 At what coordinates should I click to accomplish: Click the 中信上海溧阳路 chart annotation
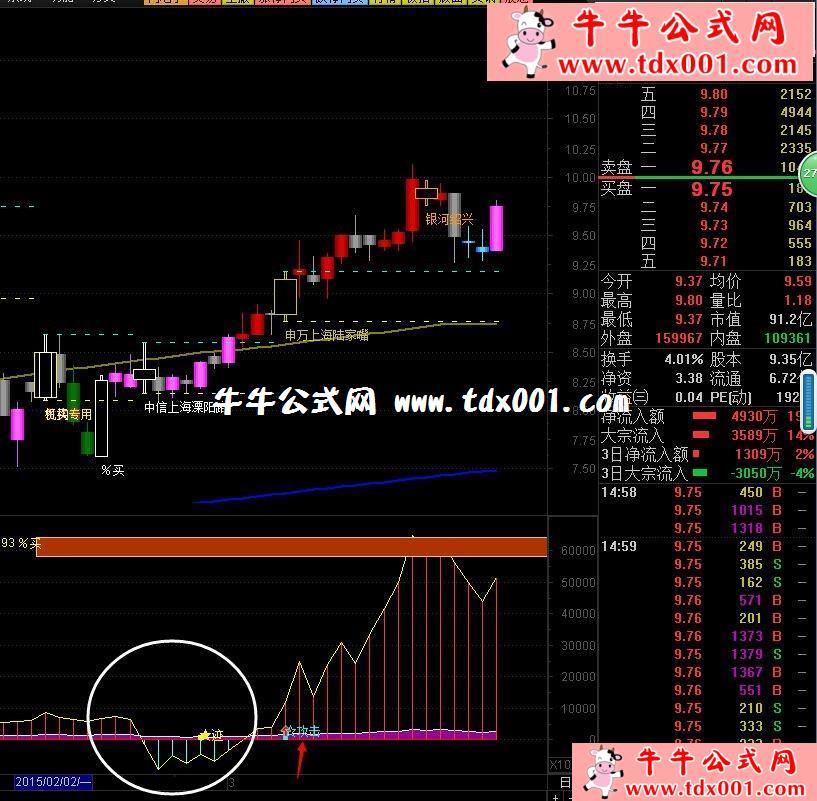tap(184, 407)
